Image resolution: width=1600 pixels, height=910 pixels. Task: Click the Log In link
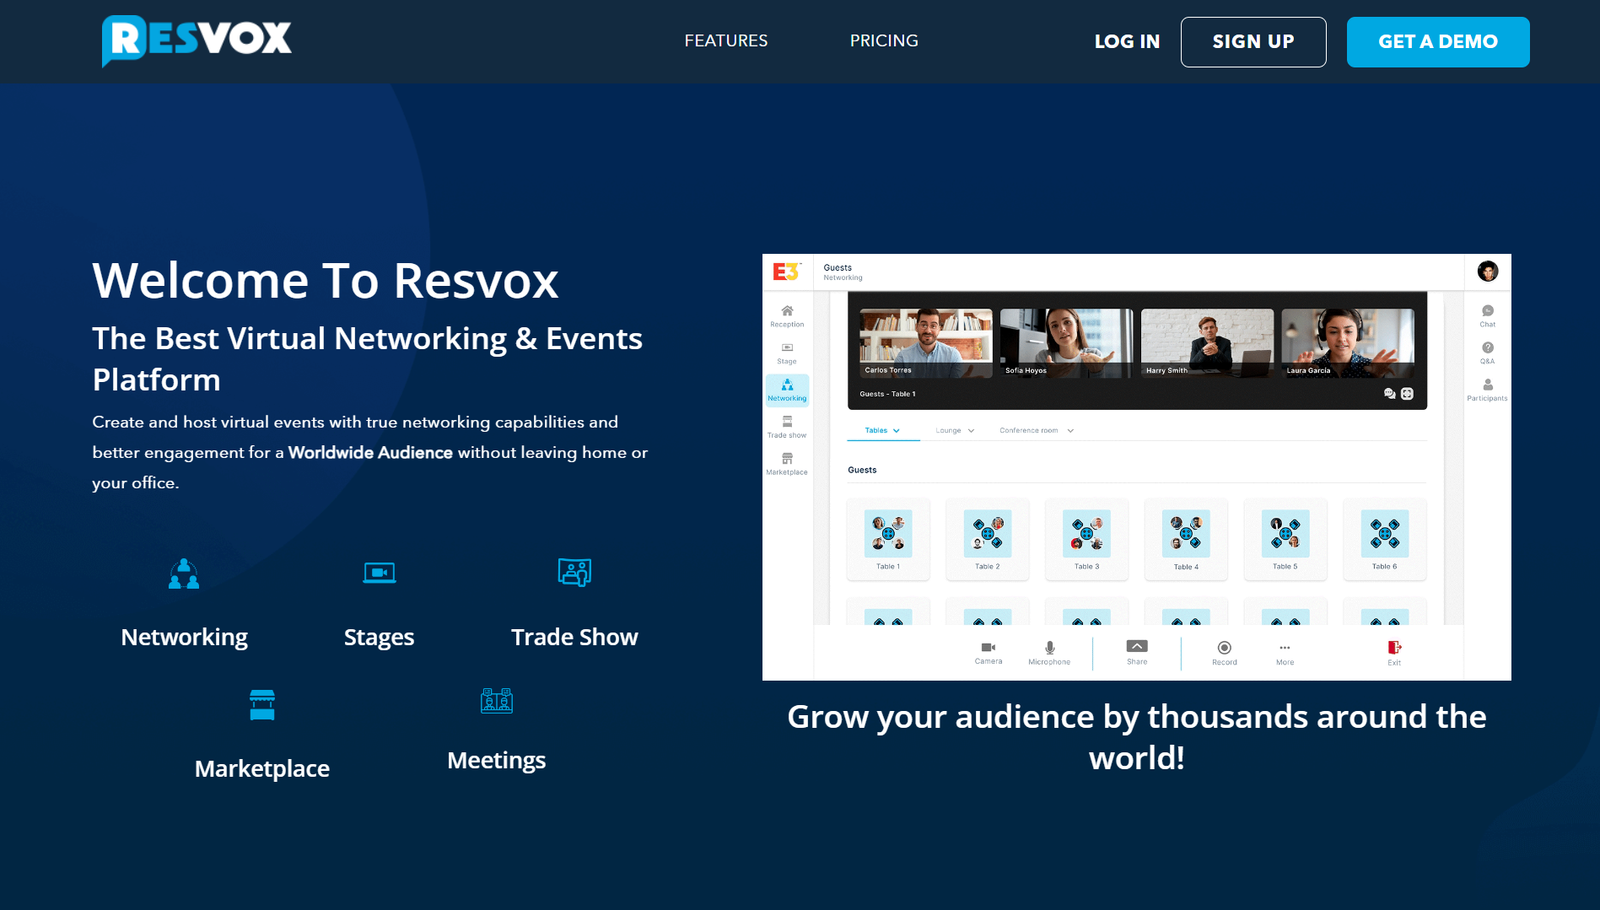[1127, 41]
